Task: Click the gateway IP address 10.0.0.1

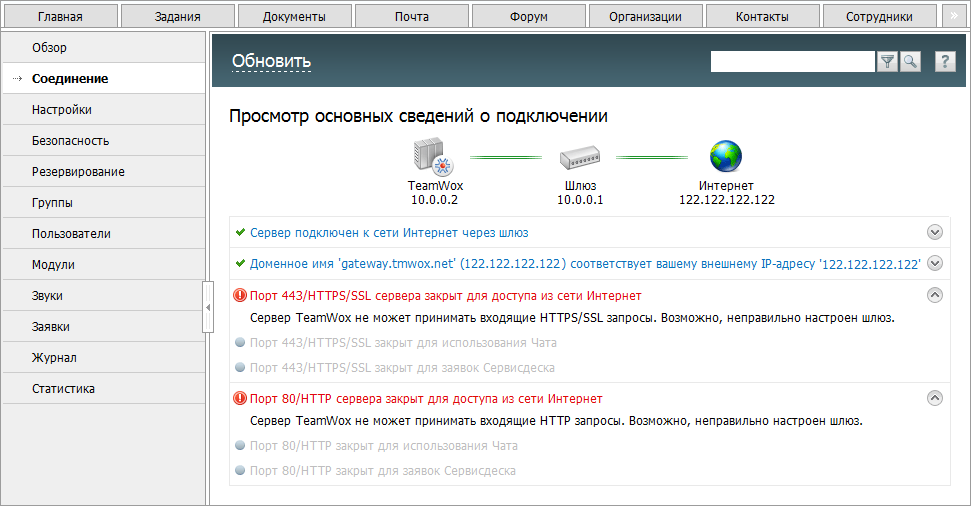Action: click(580, 199)
